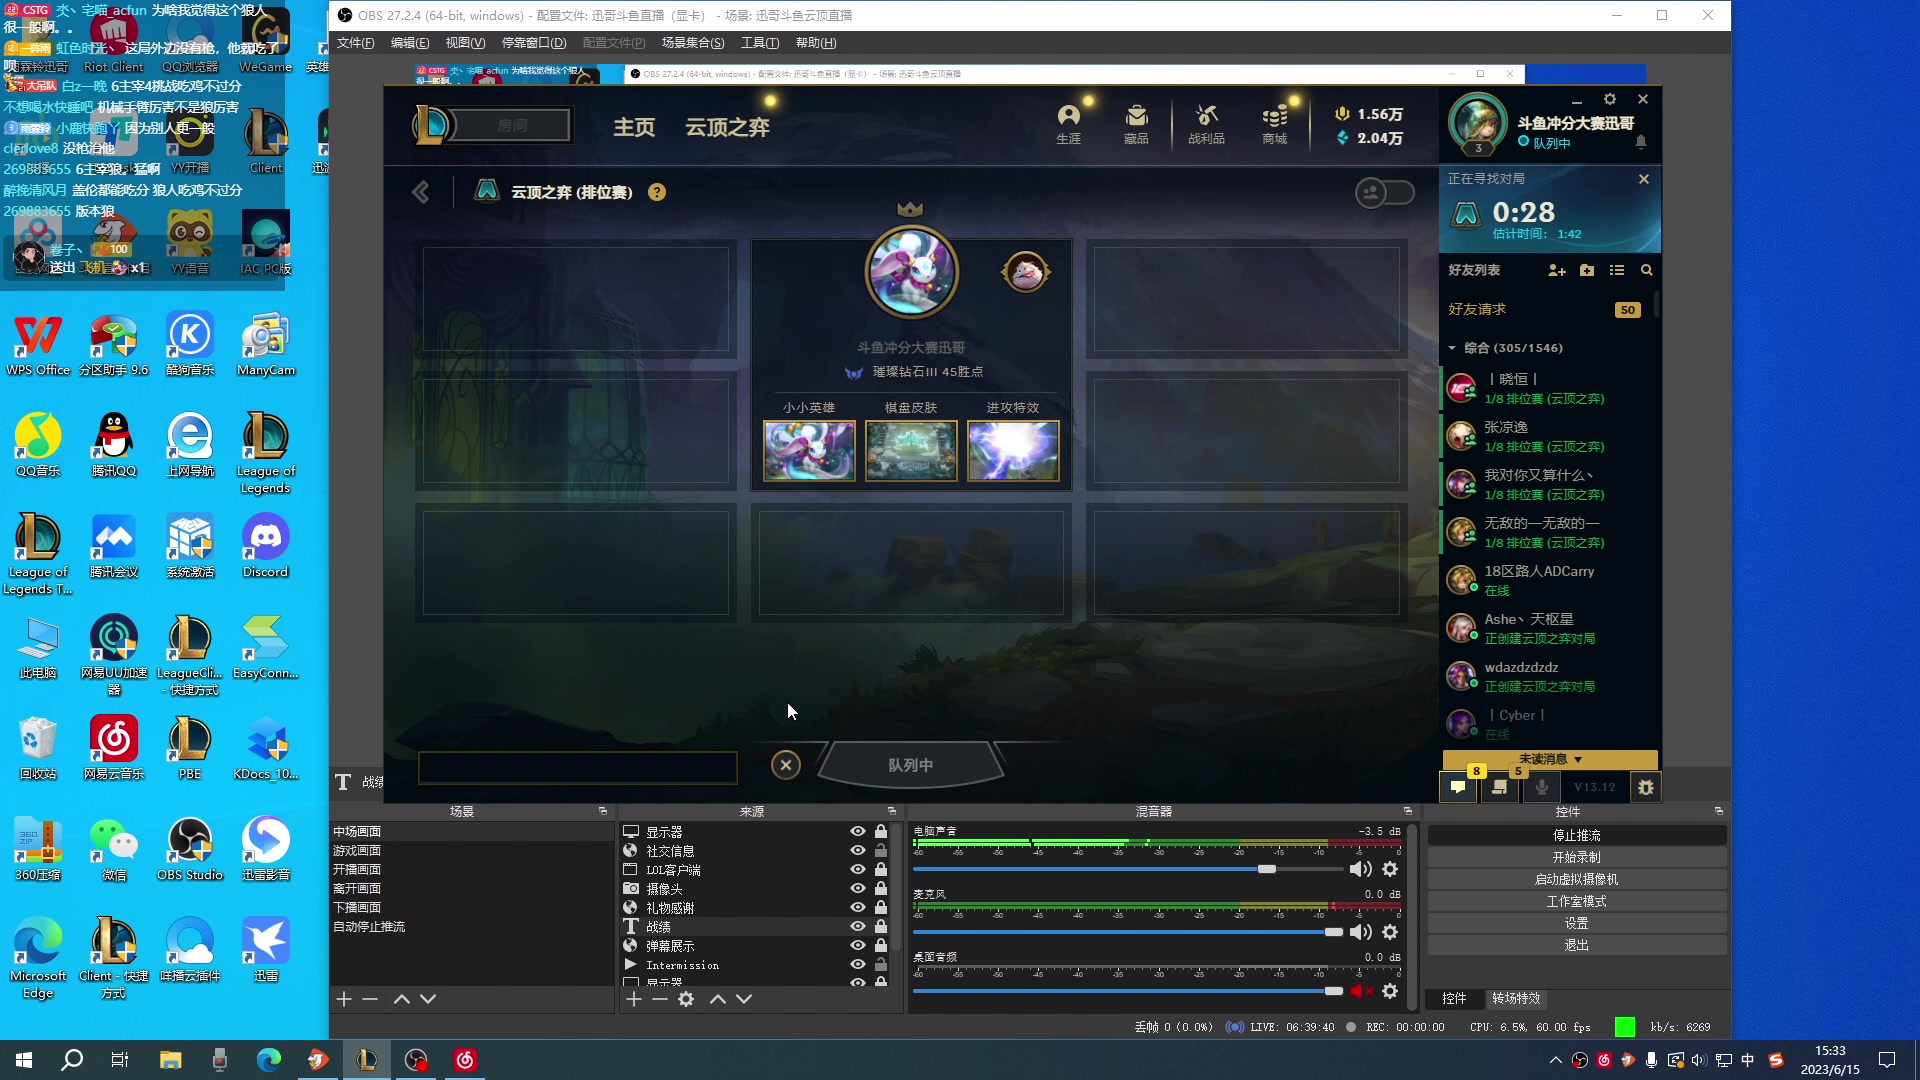Open the 商城 store icon

1274,124
